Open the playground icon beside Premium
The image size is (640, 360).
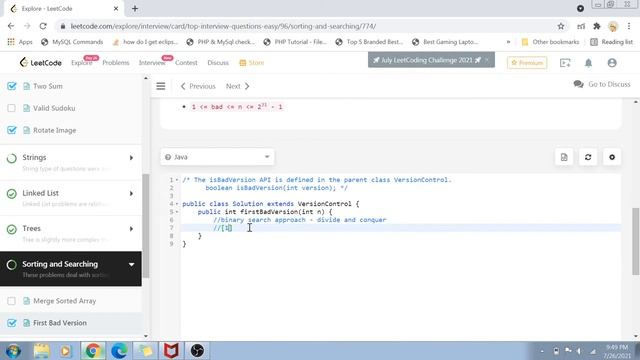(565, 63)
